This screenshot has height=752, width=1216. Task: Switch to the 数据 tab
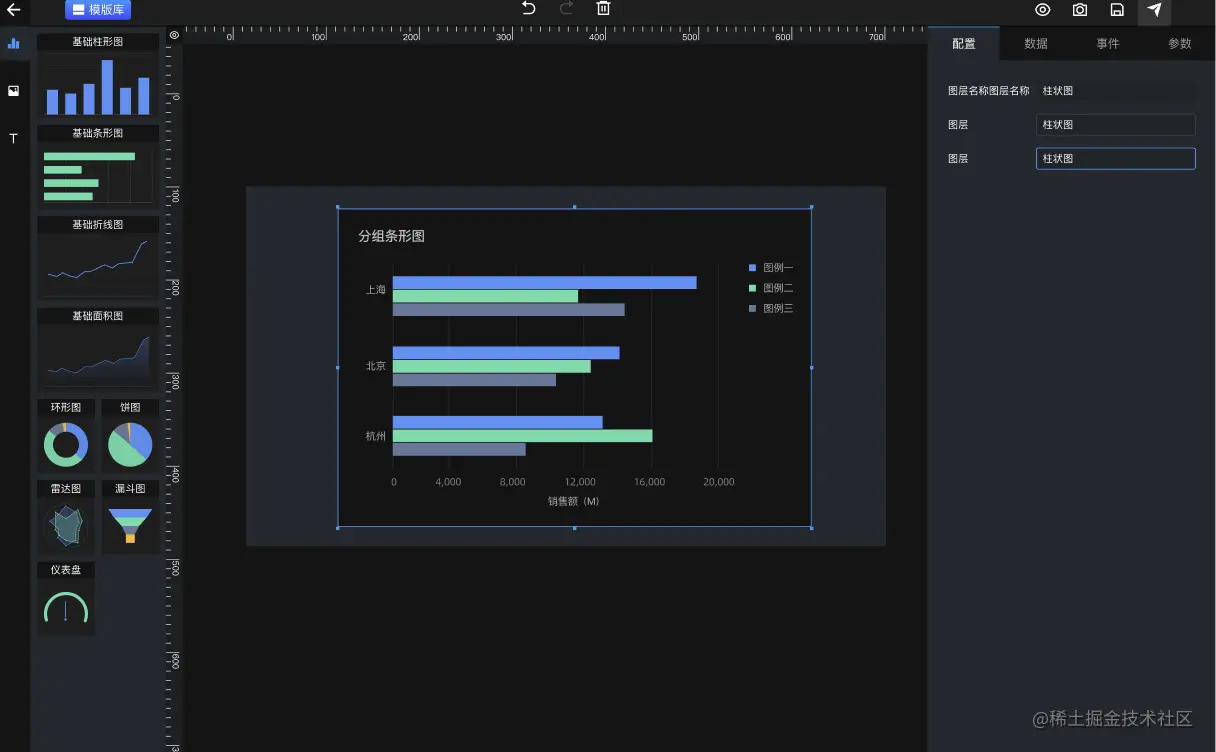point(1036,44)
